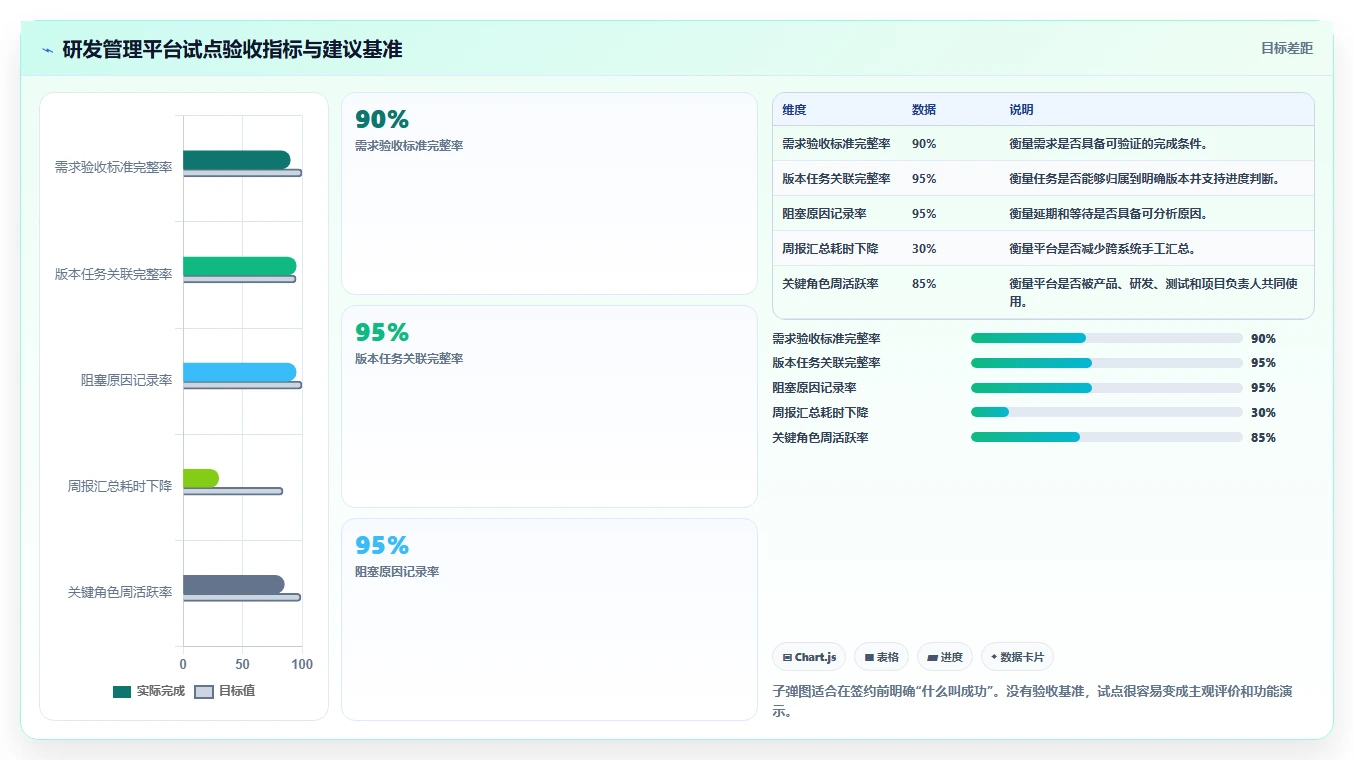Click the green 95% card for 版本任务关联完整率
Image resolution: width=1354 pixels, height=760 pixels.
pyautogui.click(x=549, y=406)
